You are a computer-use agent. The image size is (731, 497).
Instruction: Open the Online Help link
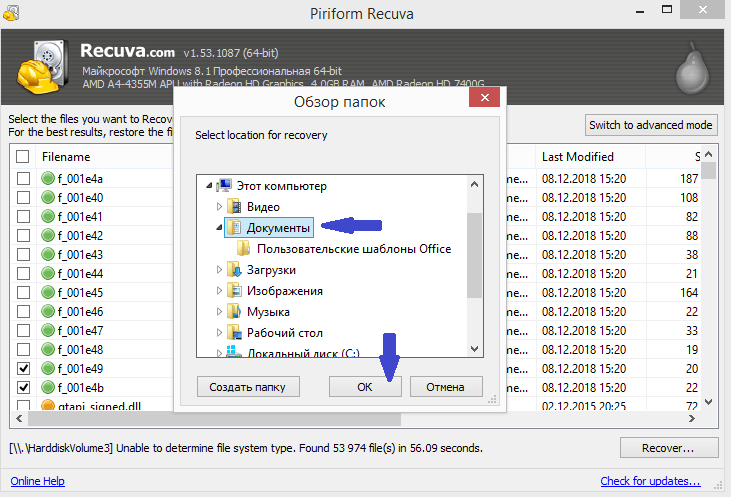click(x=37, y=481)
